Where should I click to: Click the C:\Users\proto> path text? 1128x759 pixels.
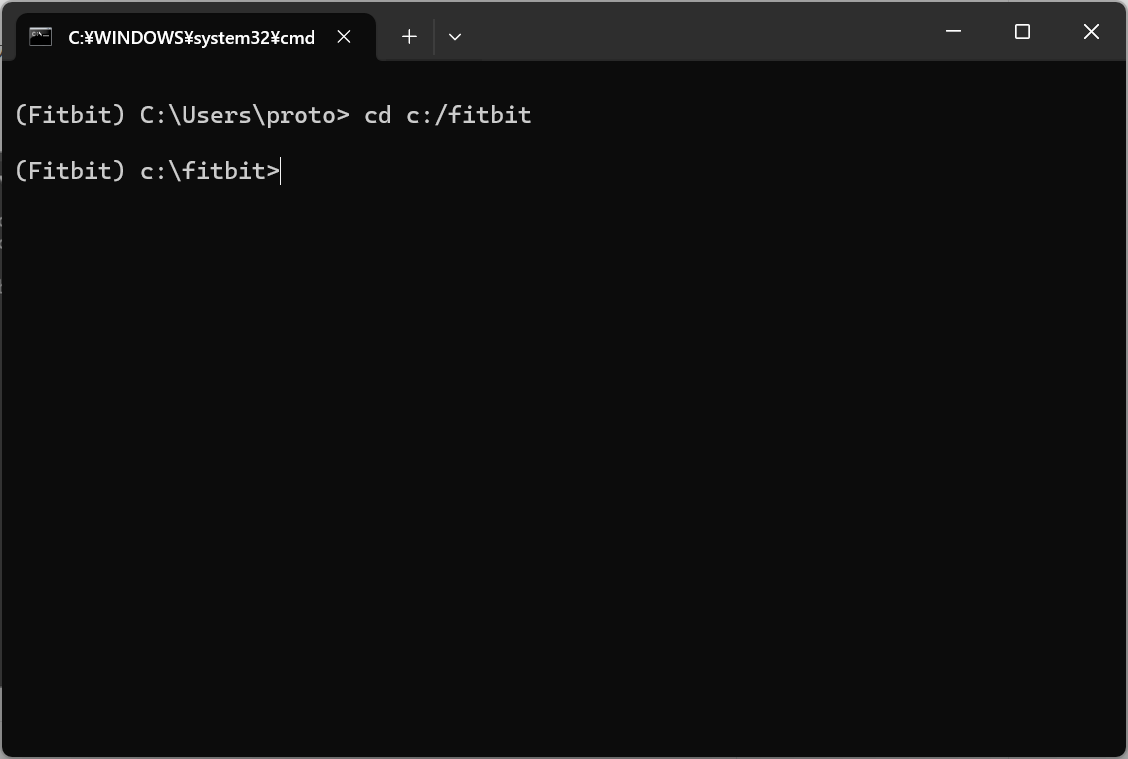pos(244,115)
